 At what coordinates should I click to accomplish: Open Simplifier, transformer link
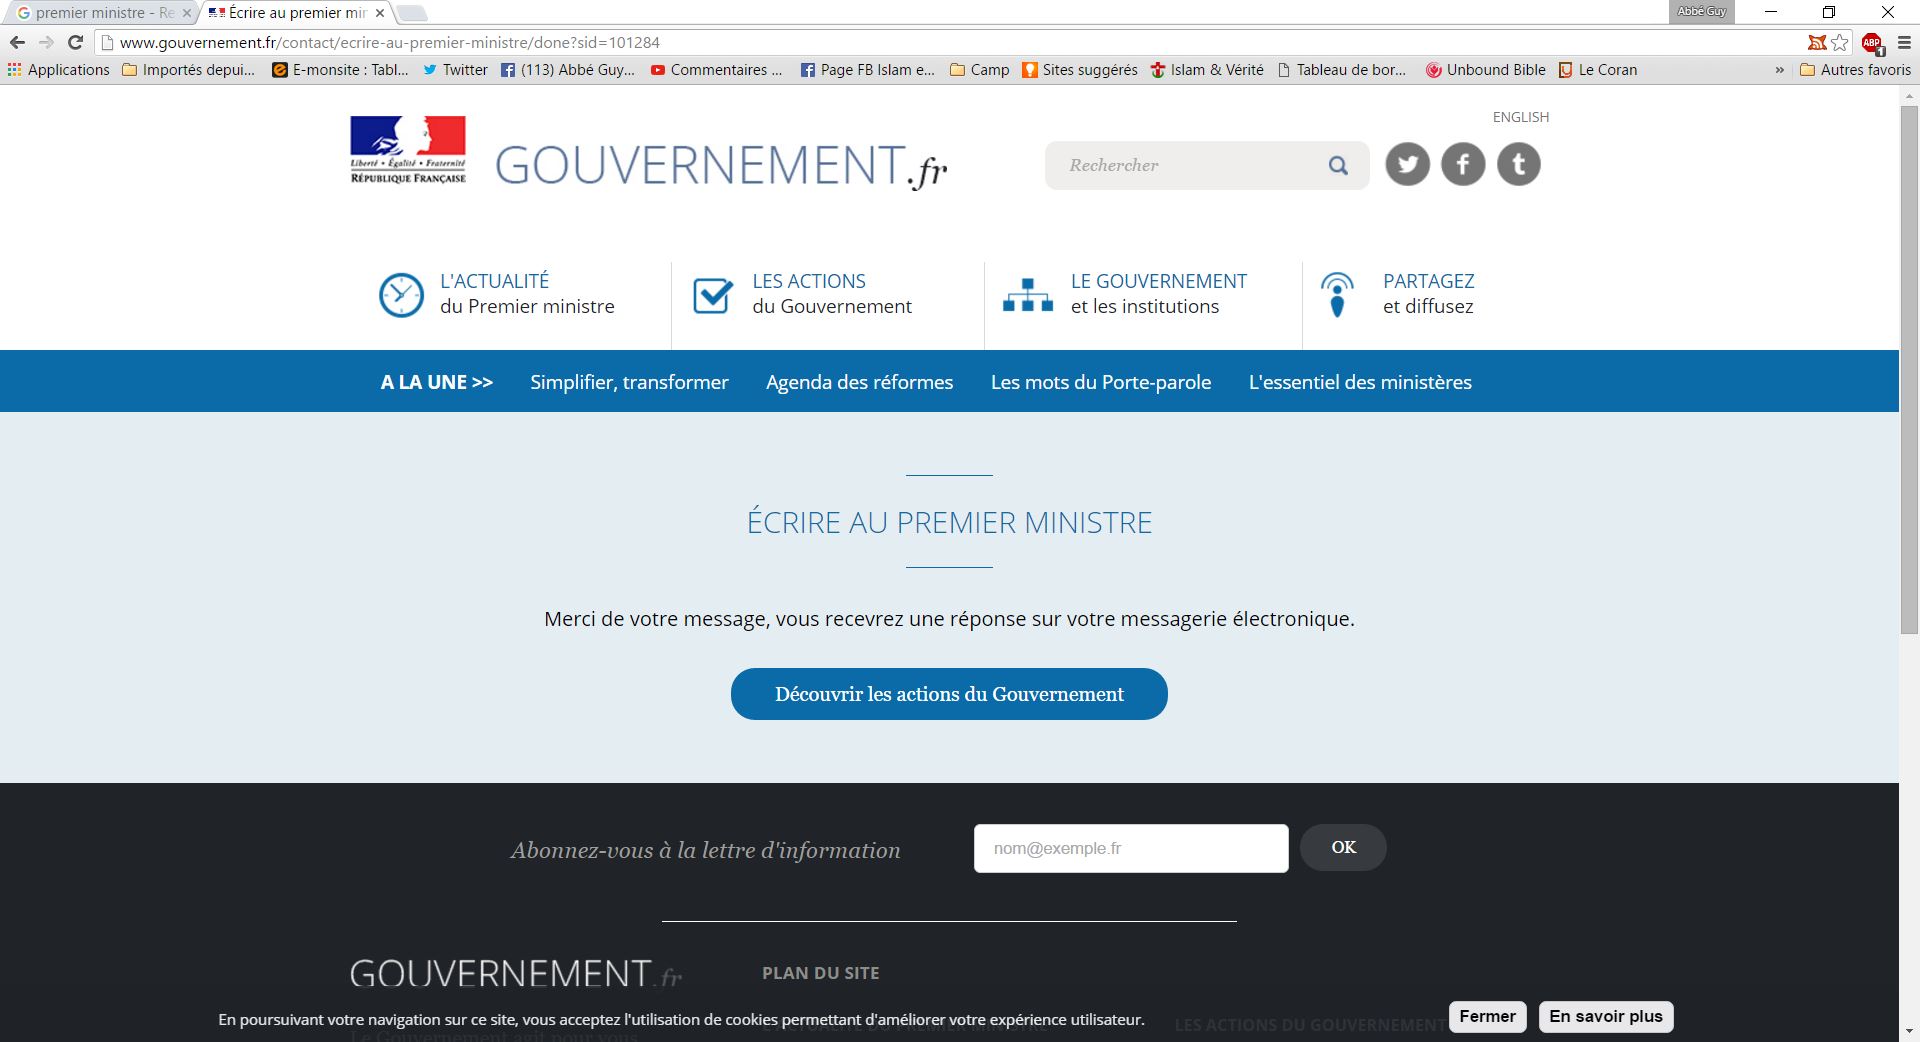[629, 382]
